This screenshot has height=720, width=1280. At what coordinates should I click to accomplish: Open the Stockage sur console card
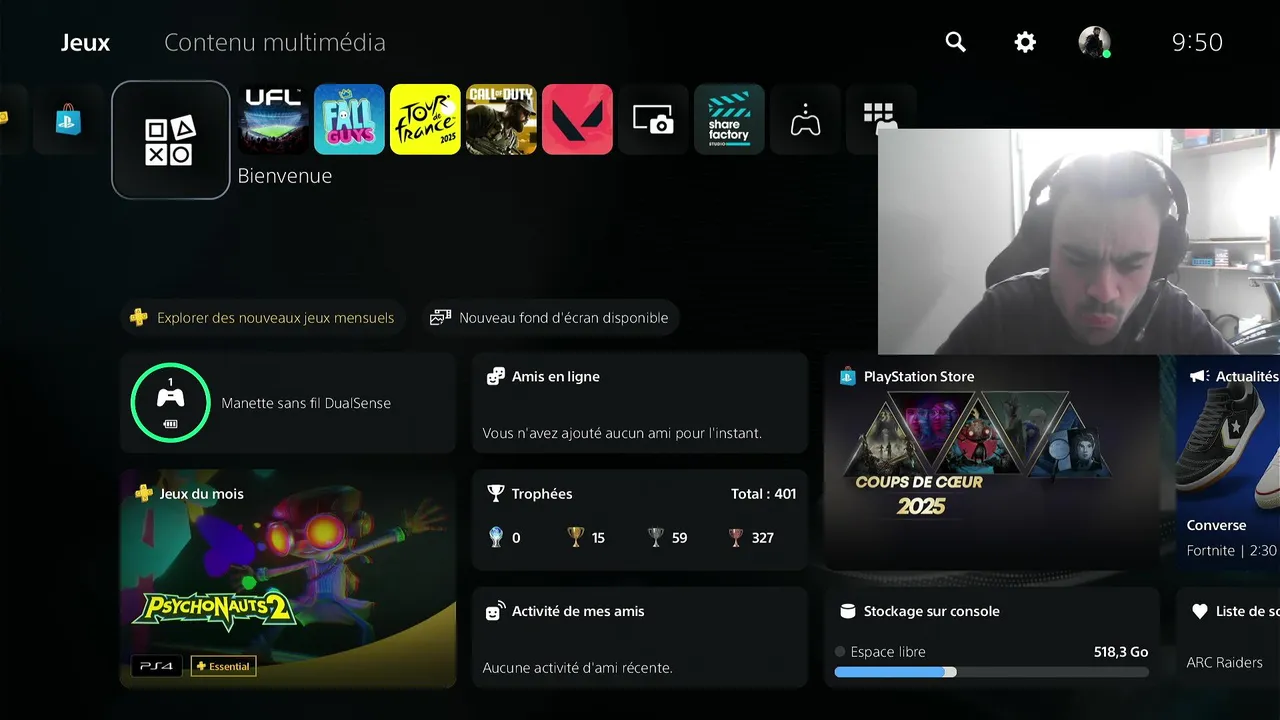coord(992,637)
